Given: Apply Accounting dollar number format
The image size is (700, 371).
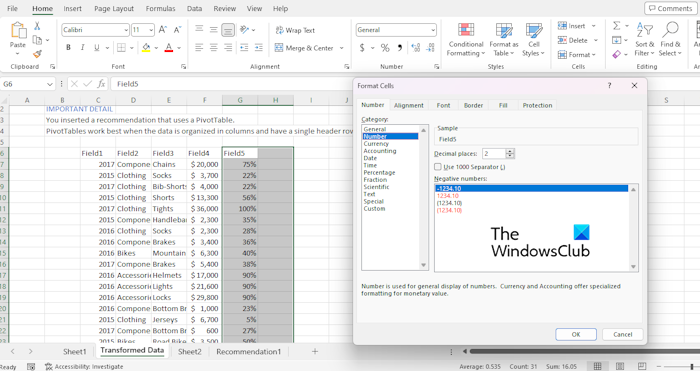Looking at the screenshot, I should click(362, 47).
